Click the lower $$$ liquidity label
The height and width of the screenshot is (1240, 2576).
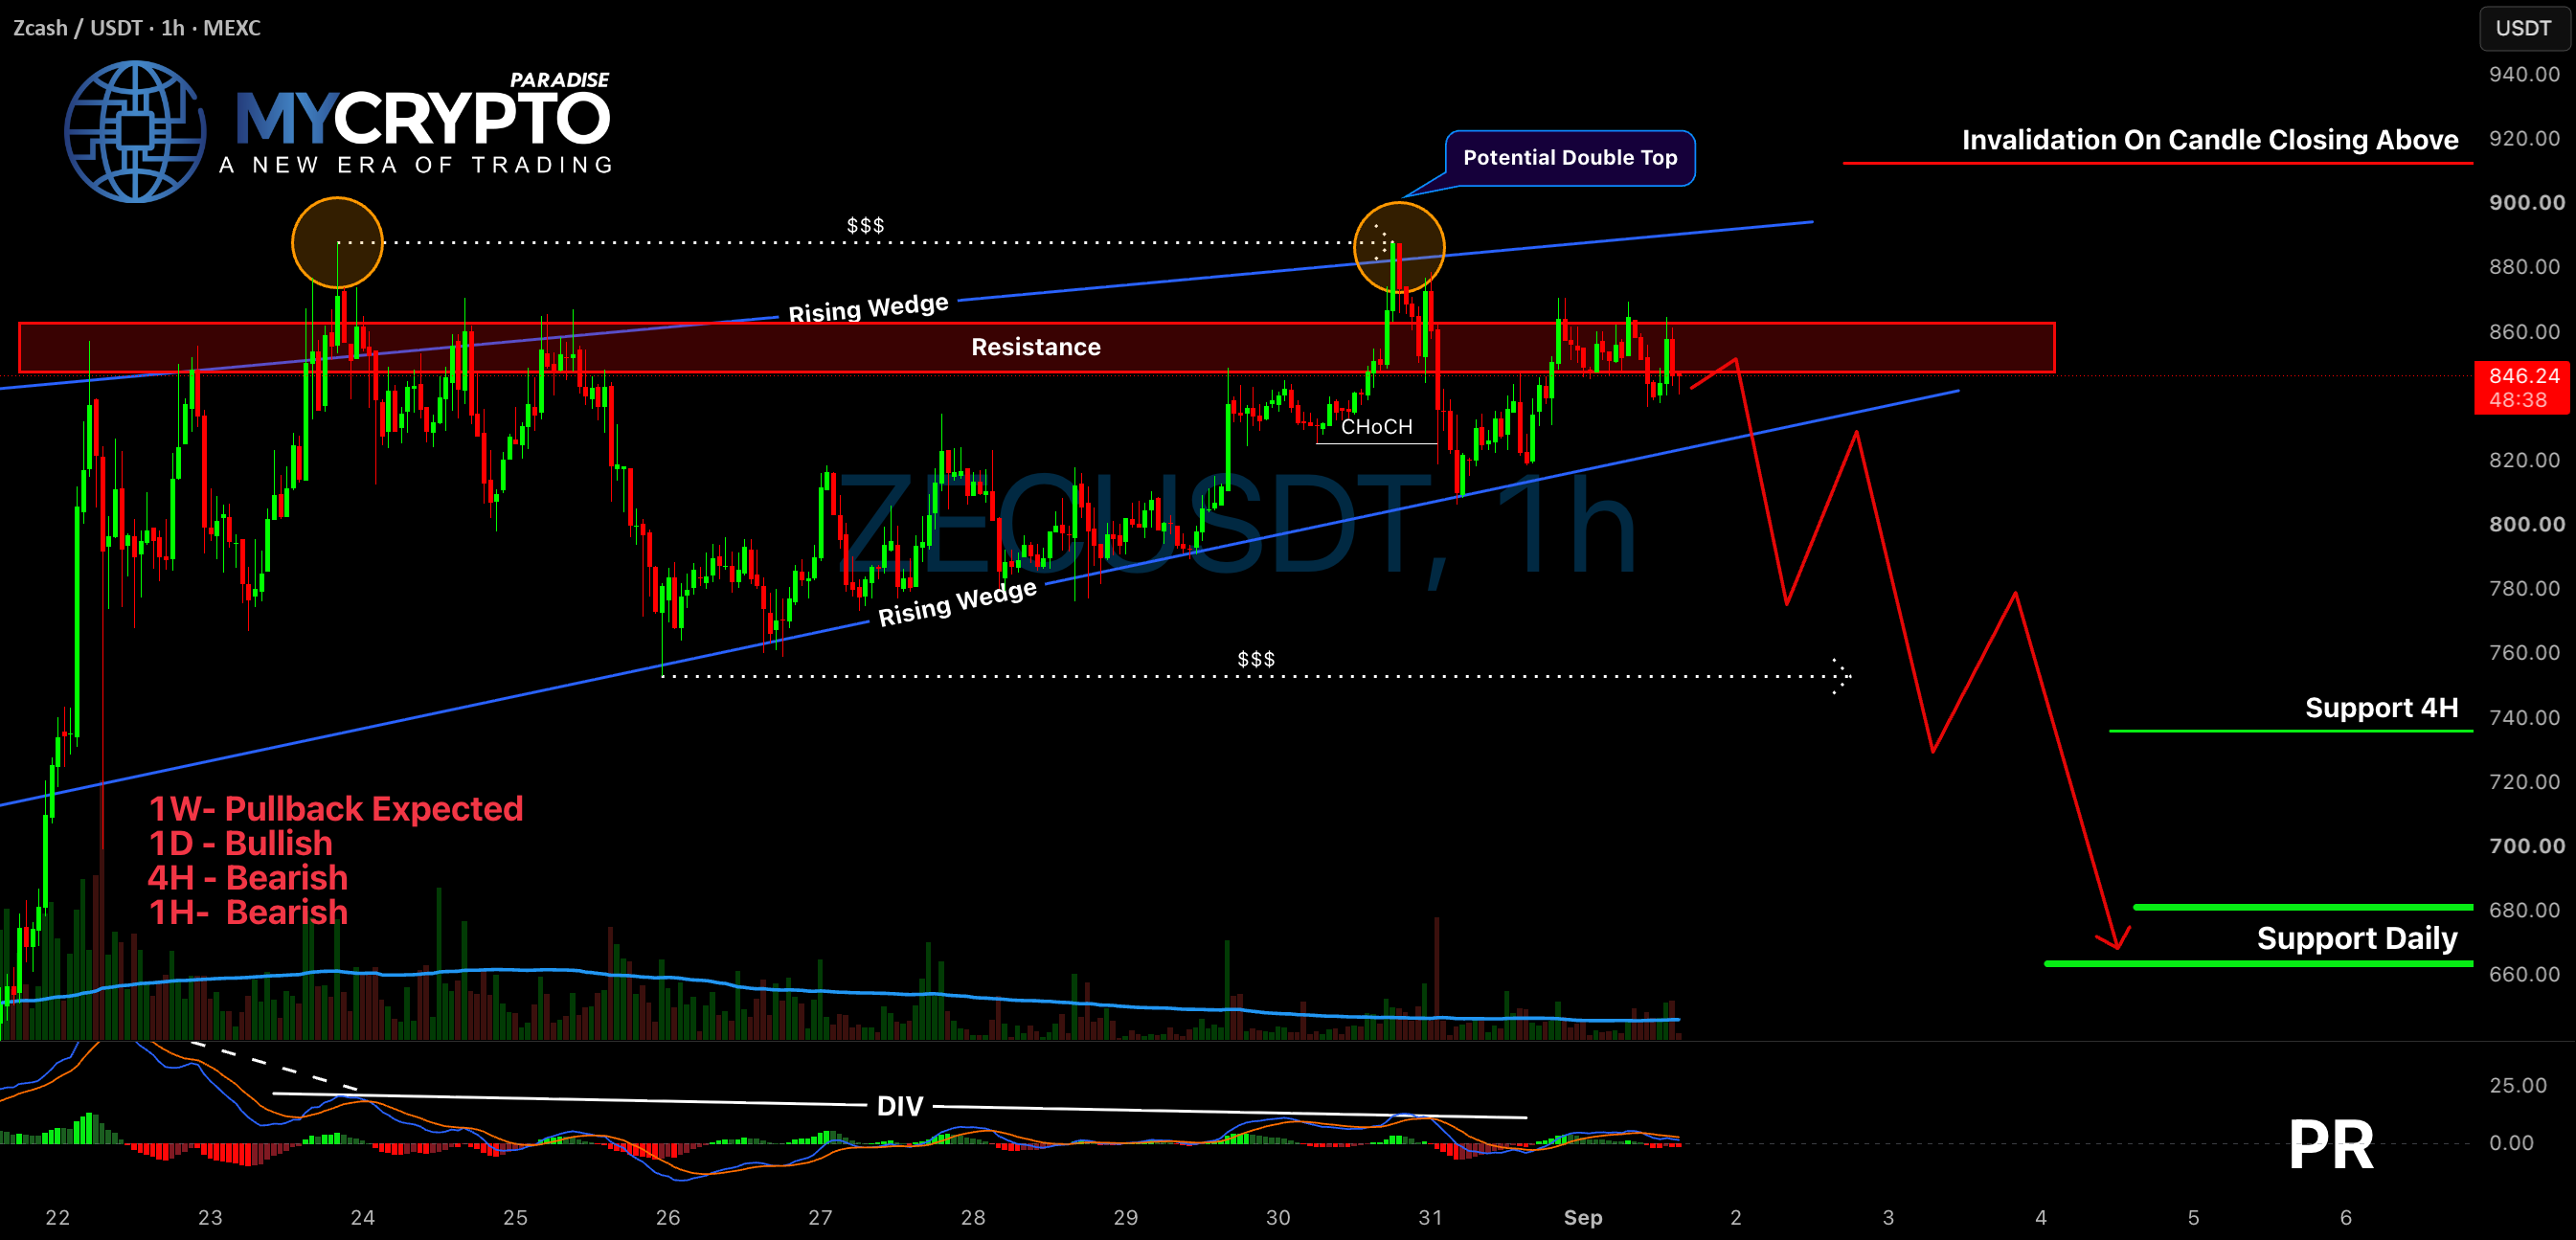click(1256, 659)
